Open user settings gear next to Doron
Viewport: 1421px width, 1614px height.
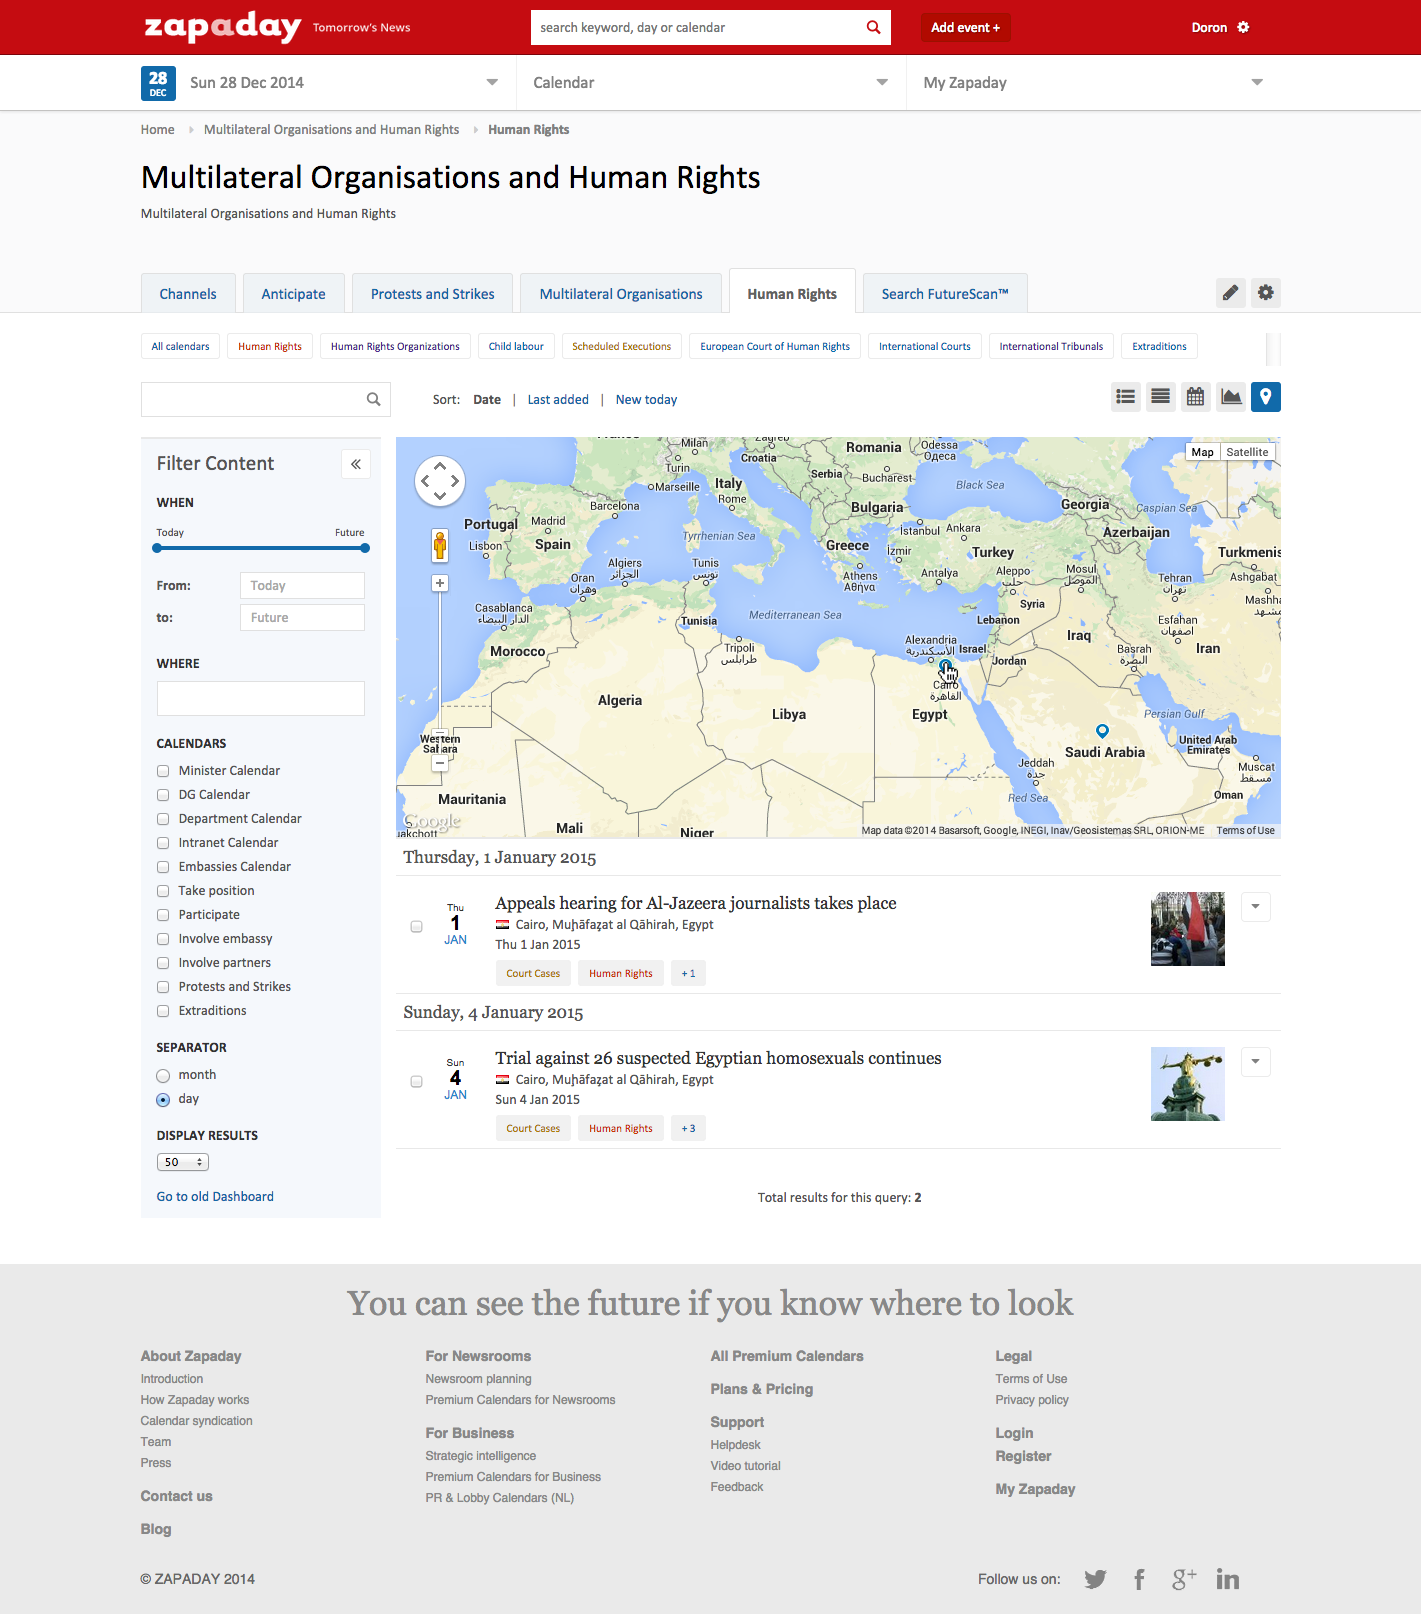pos(1243,27)
